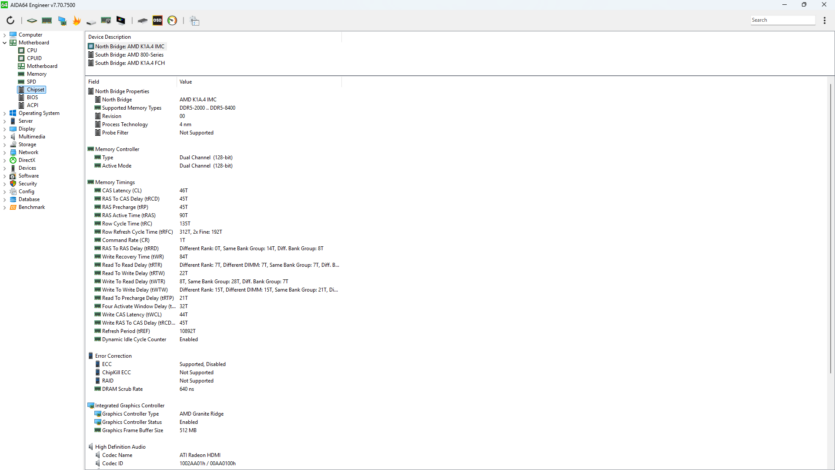
Task: Click the monitor diagnostics toolbar icon
Action: [x=121, y=20]
